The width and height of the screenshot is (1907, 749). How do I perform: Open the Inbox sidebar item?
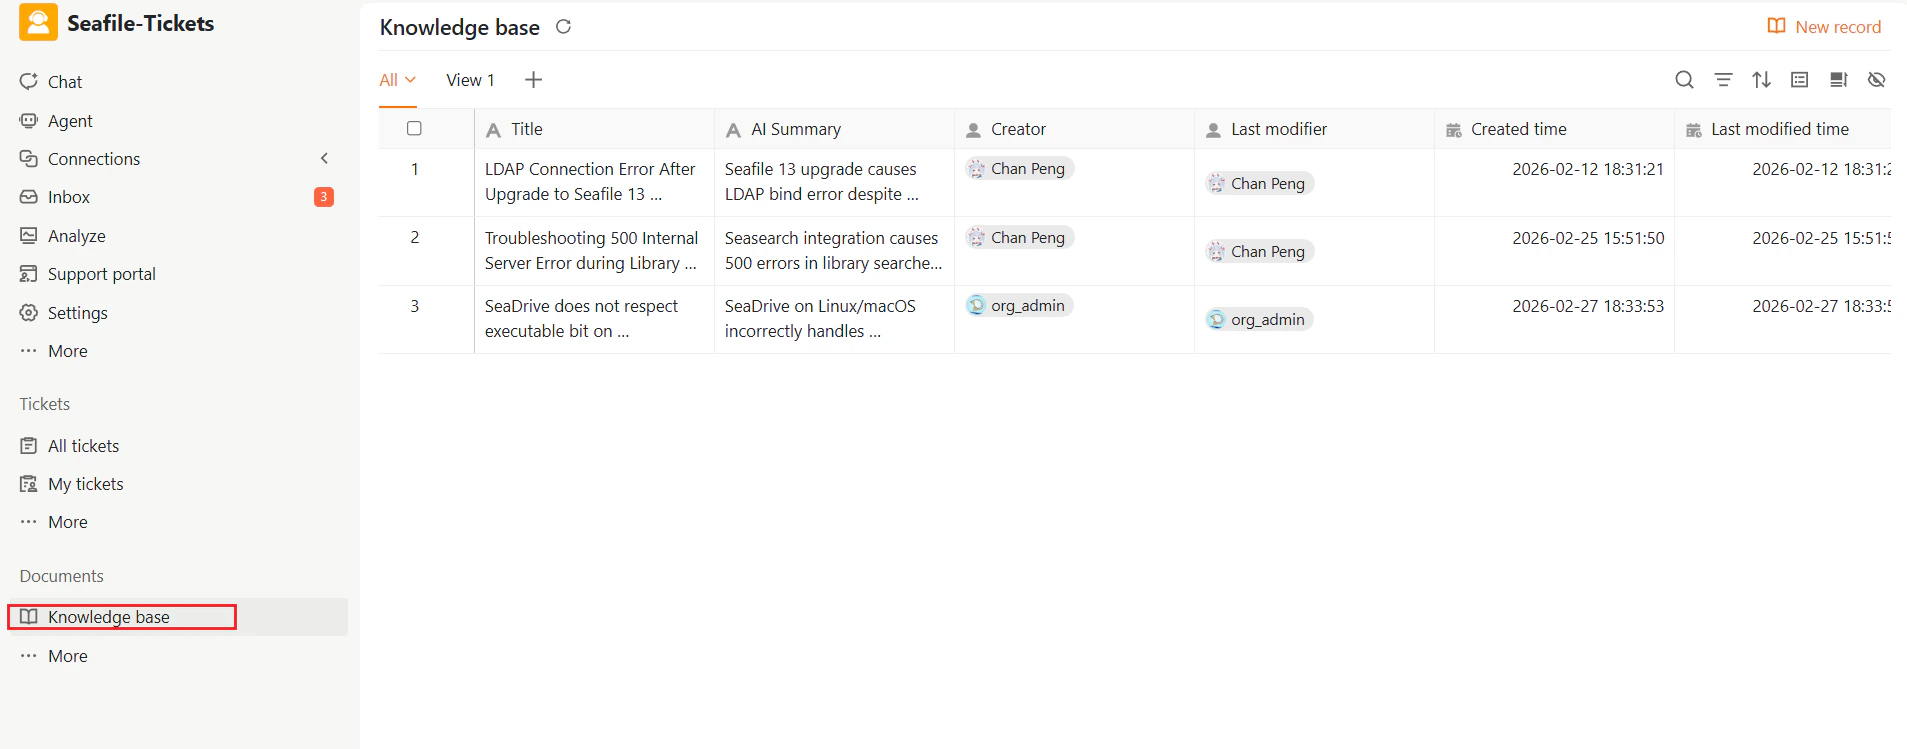[x=69, y=197]
